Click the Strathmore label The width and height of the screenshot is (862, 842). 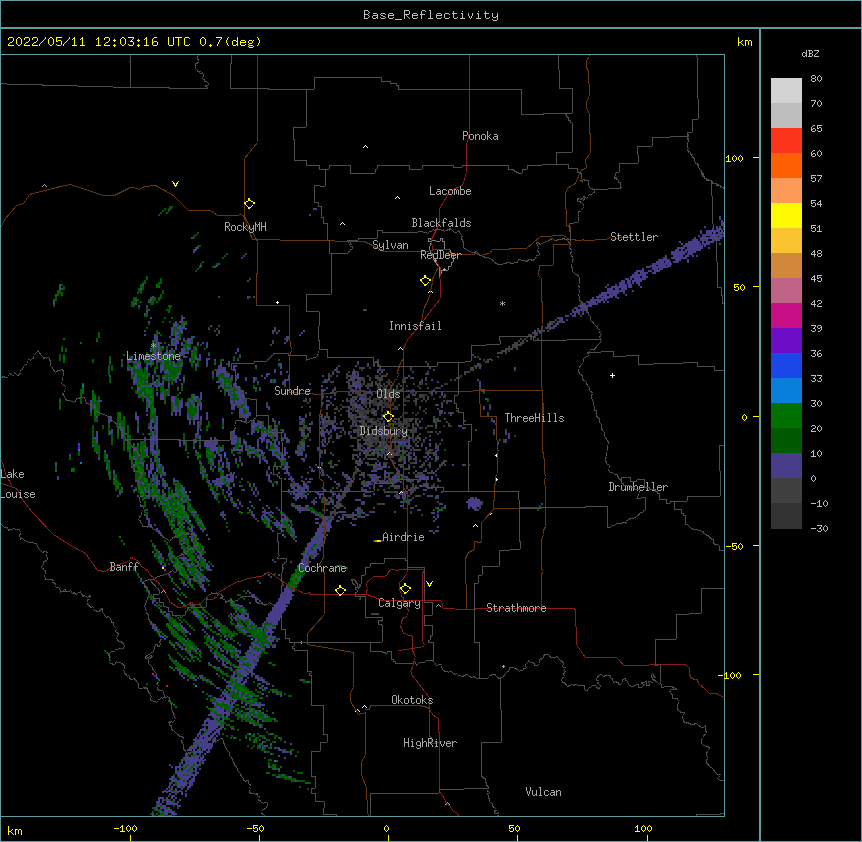[x=516, y=608]
